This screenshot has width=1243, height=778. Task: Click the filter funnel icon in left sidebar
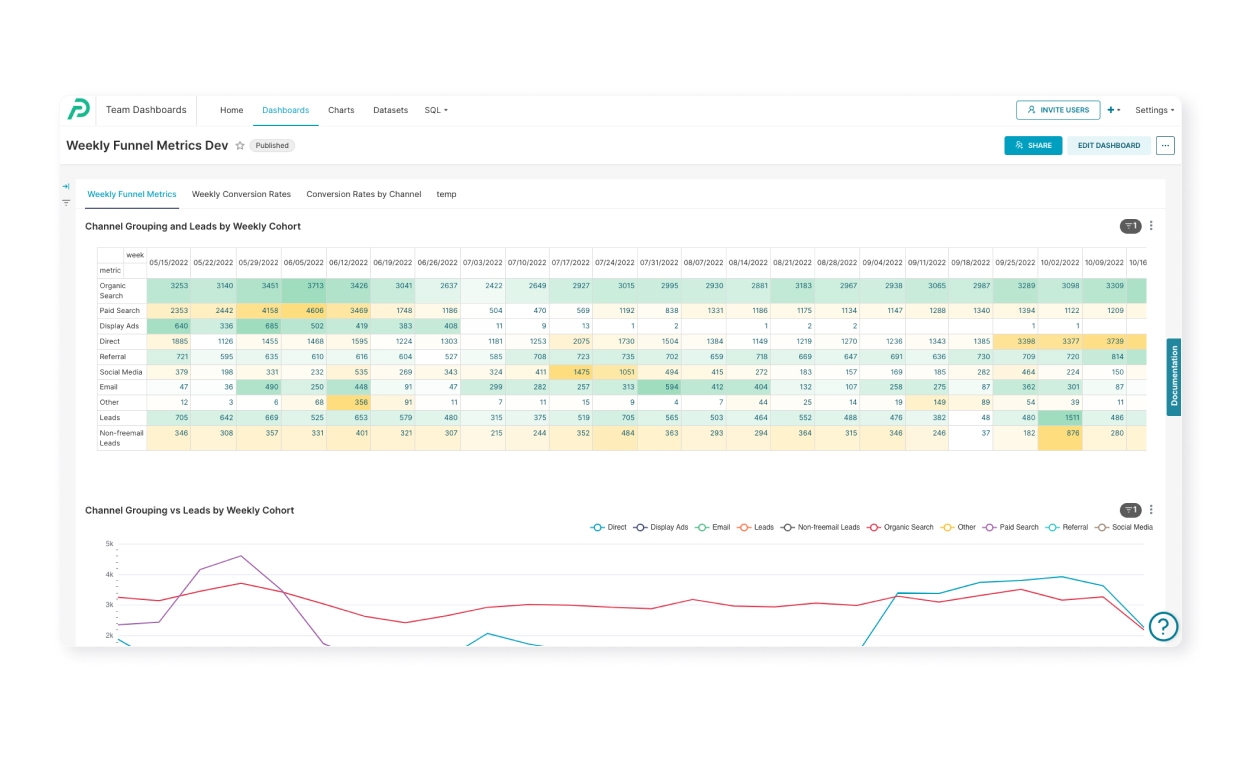click(x=66, y=203)
